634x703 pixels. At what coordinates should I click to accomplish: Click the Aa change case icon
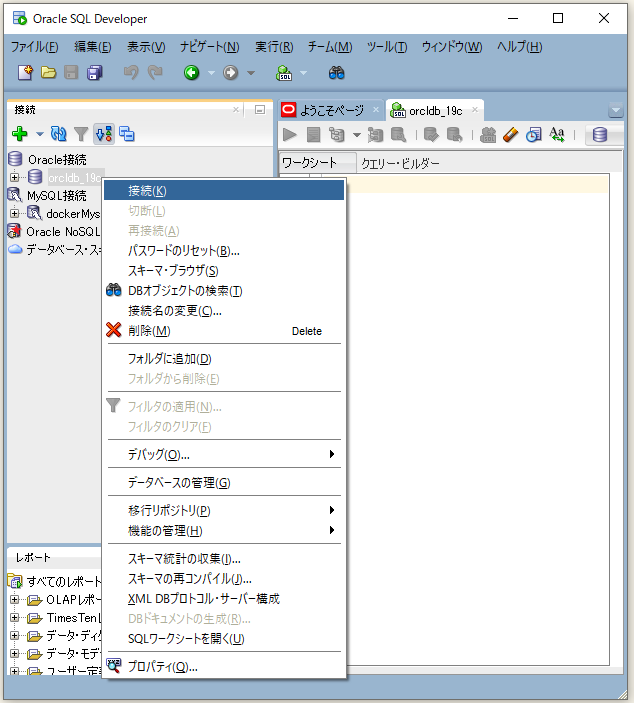[x=557, y=135]
